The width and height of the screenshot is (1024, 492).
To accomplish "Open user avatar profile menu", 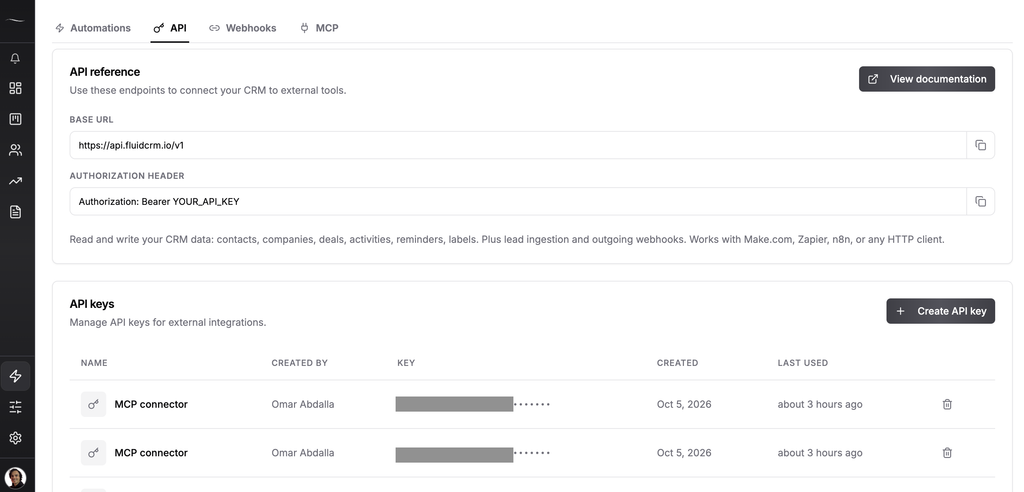I will click(x=15, y=478).
